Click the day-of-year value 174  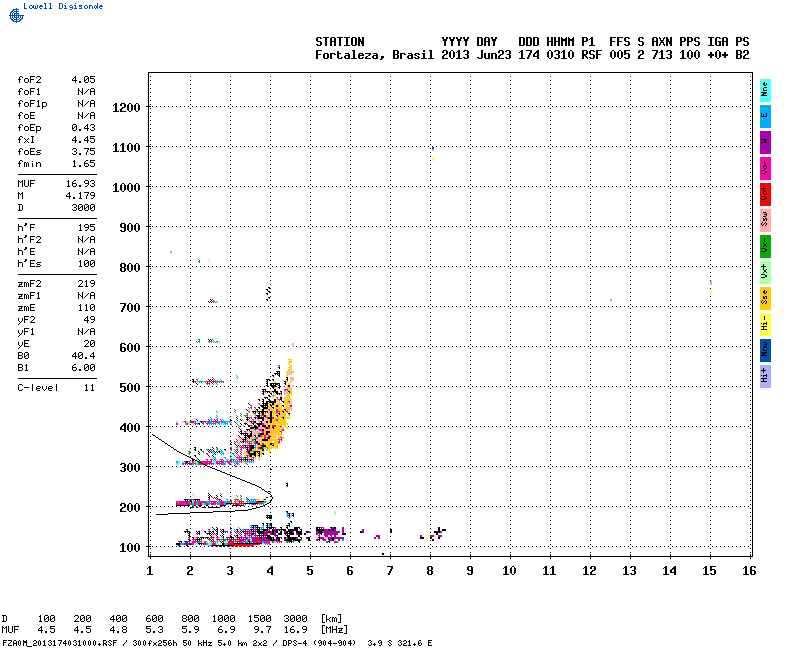[x=529, y=55]
